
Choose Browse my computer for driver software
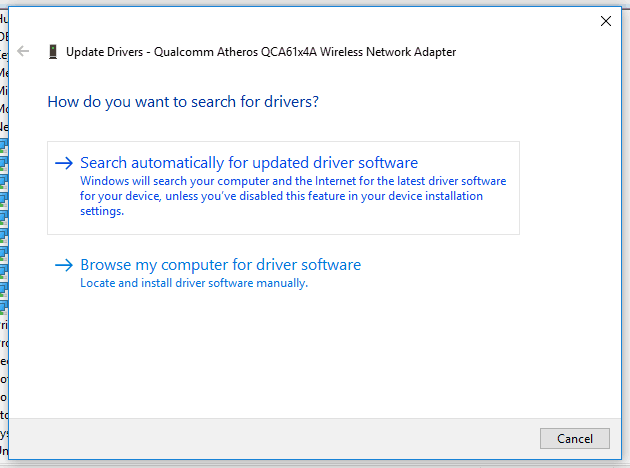coord(221,265)
